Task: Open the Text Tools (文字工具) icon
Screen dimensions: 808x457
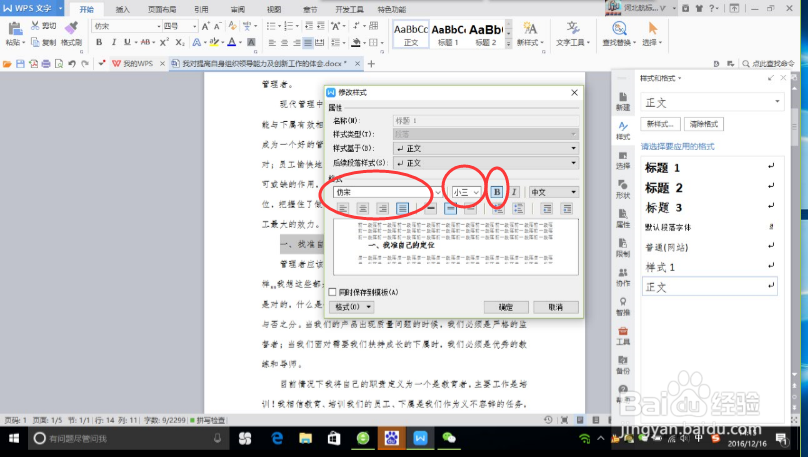Action: 573,28
